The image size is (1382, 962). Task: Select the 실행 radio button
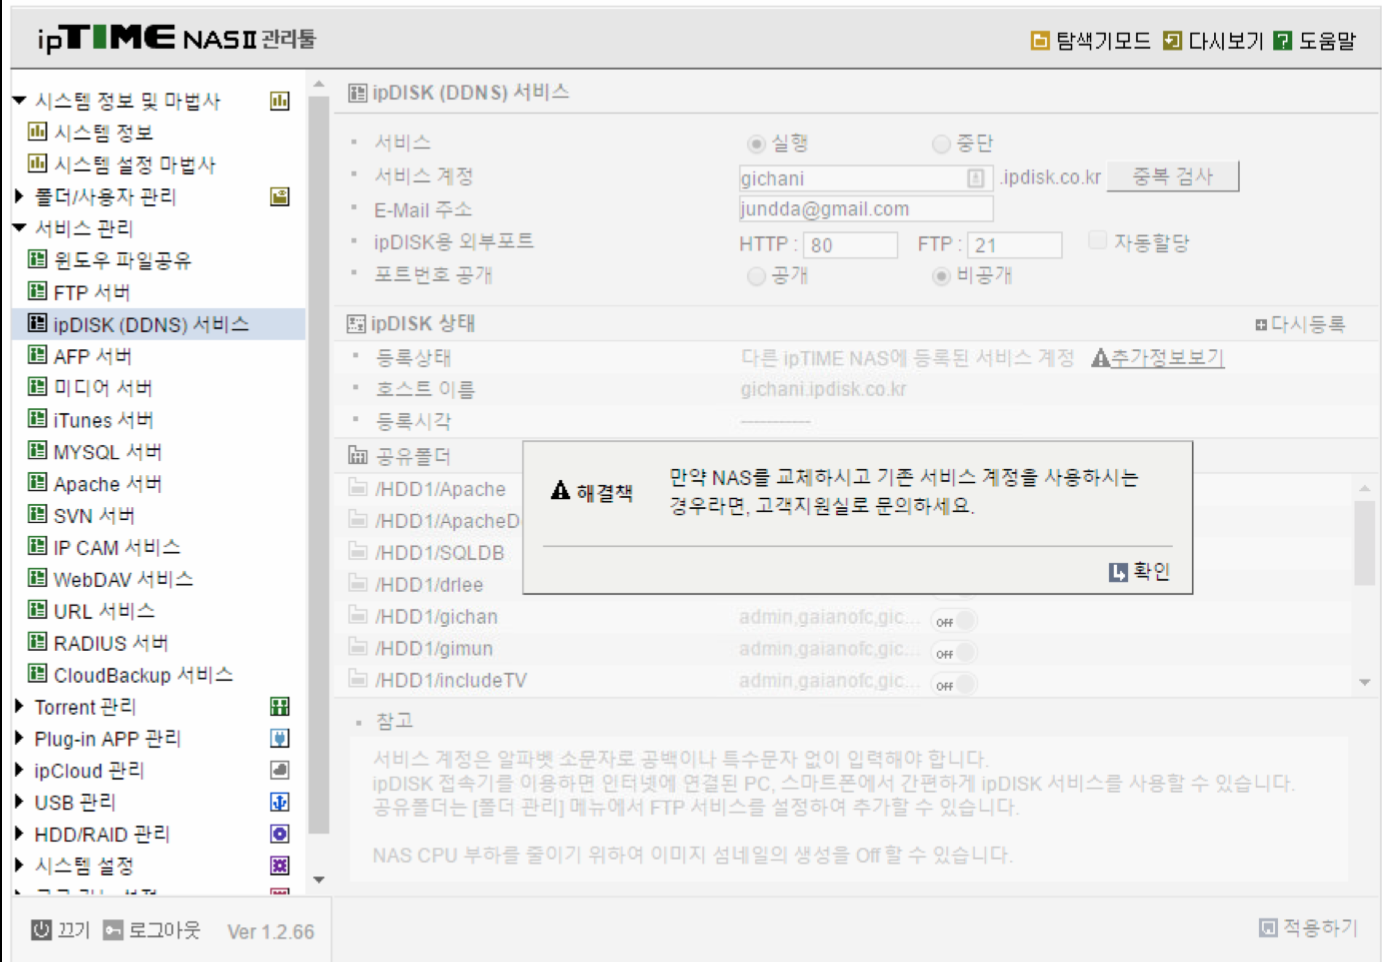[757, 144]
